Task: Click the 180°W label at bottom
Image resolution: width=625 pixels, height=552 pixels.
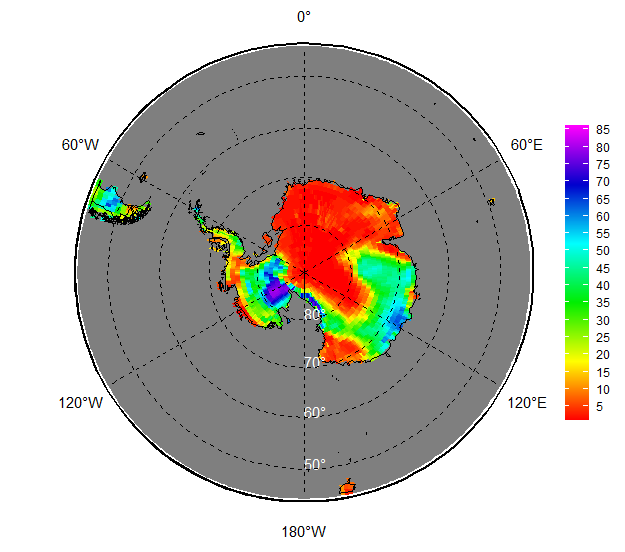Action: click(x=304, y=530)
